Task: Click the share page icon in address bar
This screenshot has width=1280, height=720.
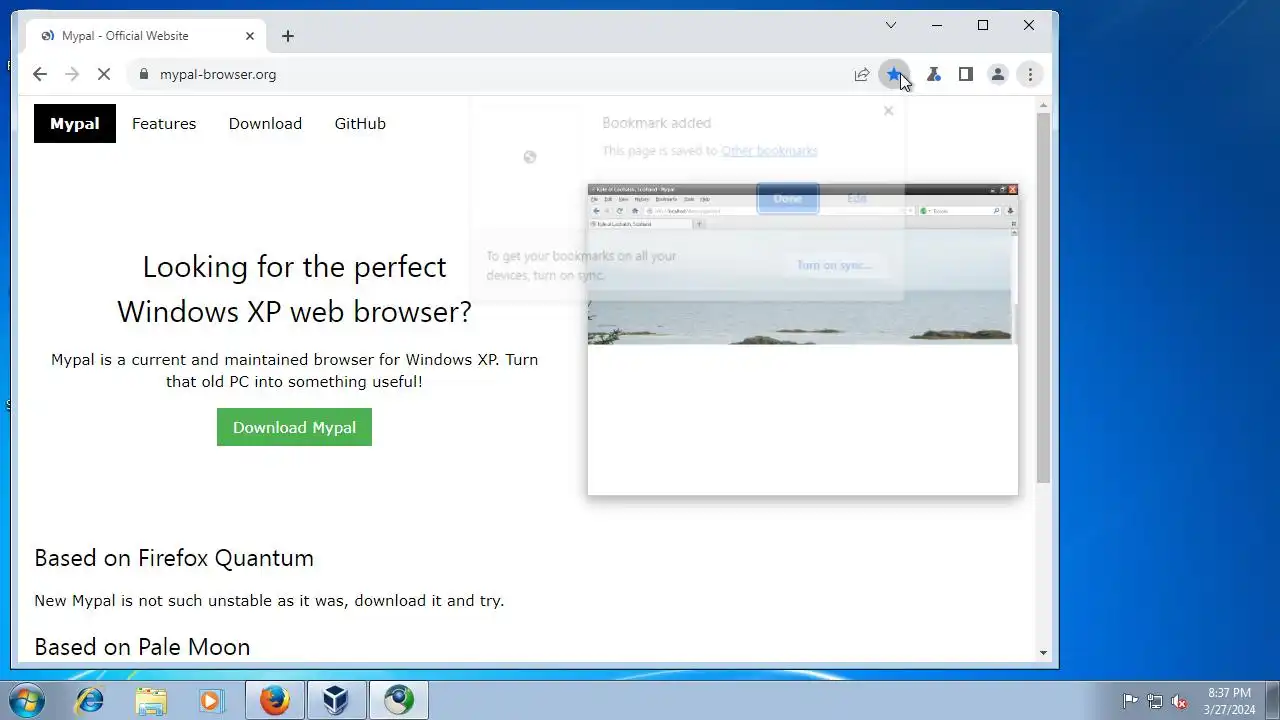Action: (862, 74)
